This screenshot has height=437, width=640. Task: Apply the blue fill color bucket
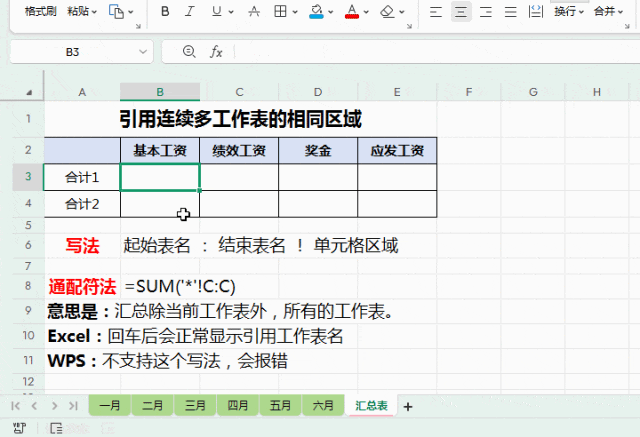pyautogui.click(x=316, y=11)
